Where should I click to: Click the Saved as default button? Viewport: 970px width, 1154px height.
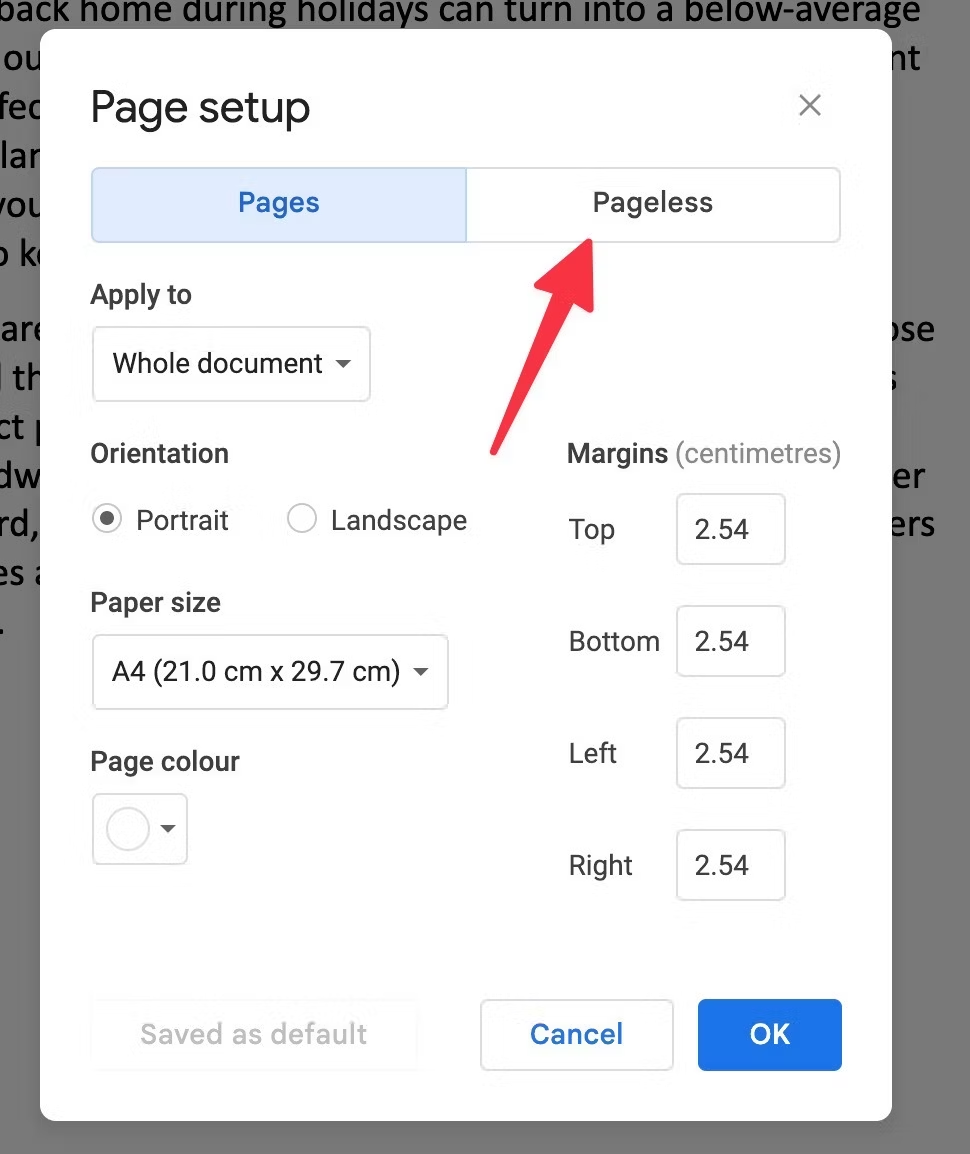point(253,1034)
